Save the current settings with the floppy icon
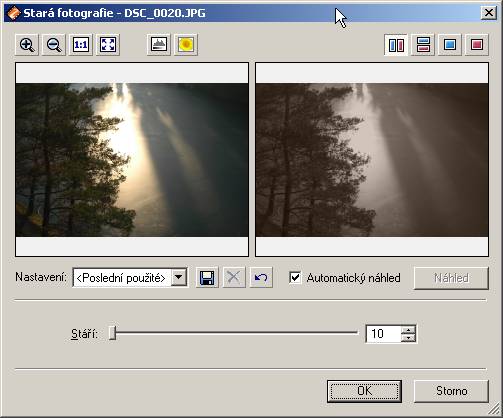 coord(207,277)
